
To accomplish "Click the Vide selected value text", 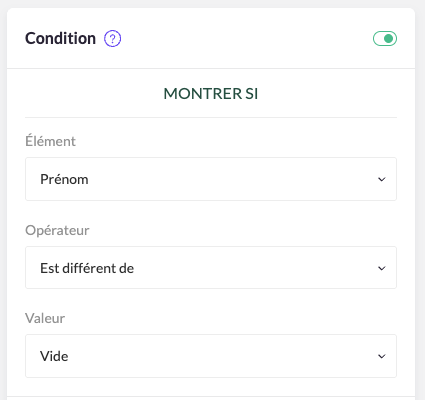I will pyautogui.click(x=54, y=356).
